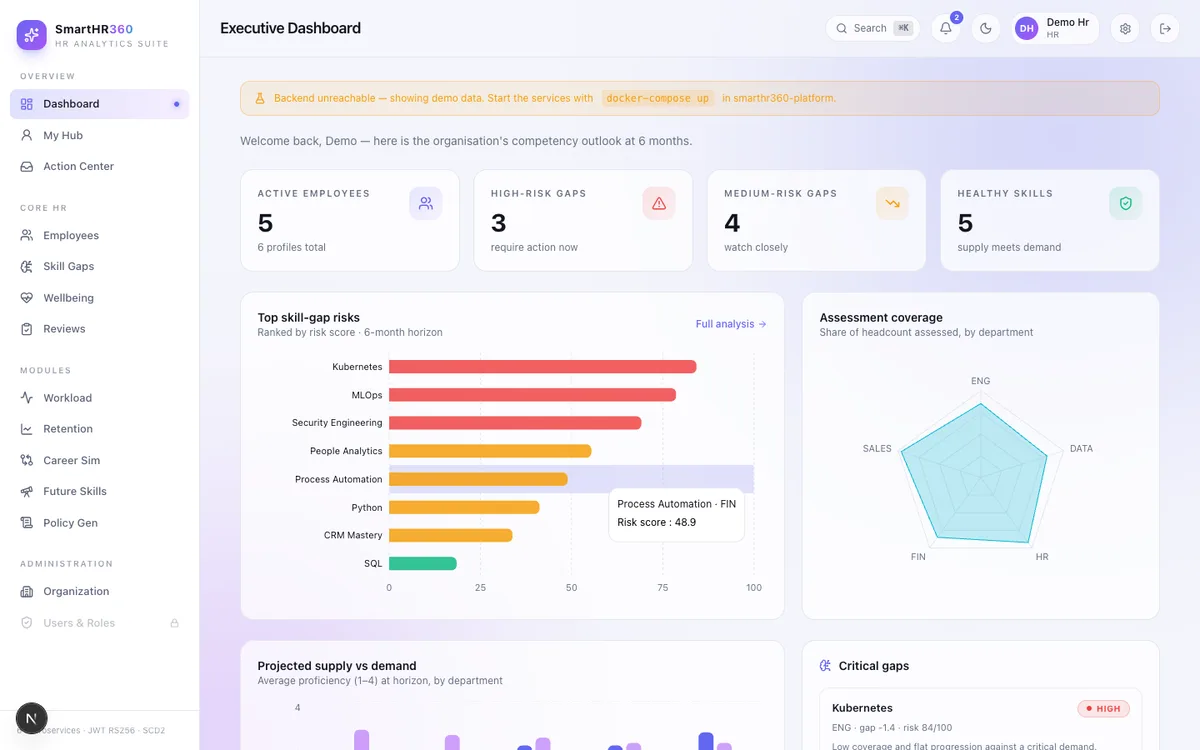The width and height of the screenshot is (1200, 750).
Task: Open Full analysis link
Action: pyautogui.click(x=731, y=324)
